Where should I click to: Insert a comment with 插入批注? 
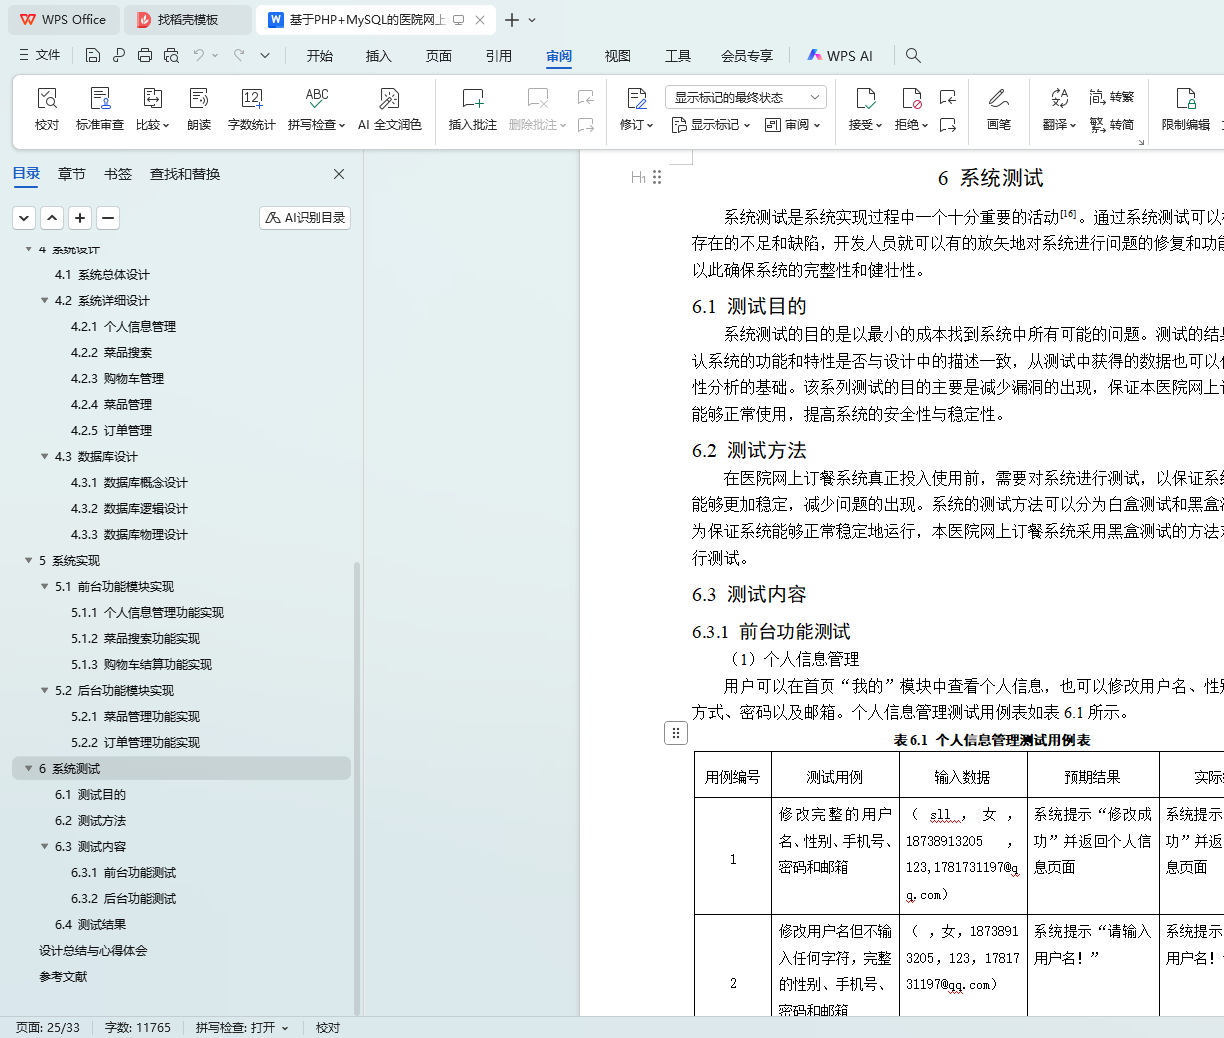pyautogui.click(x=473, y=109)
